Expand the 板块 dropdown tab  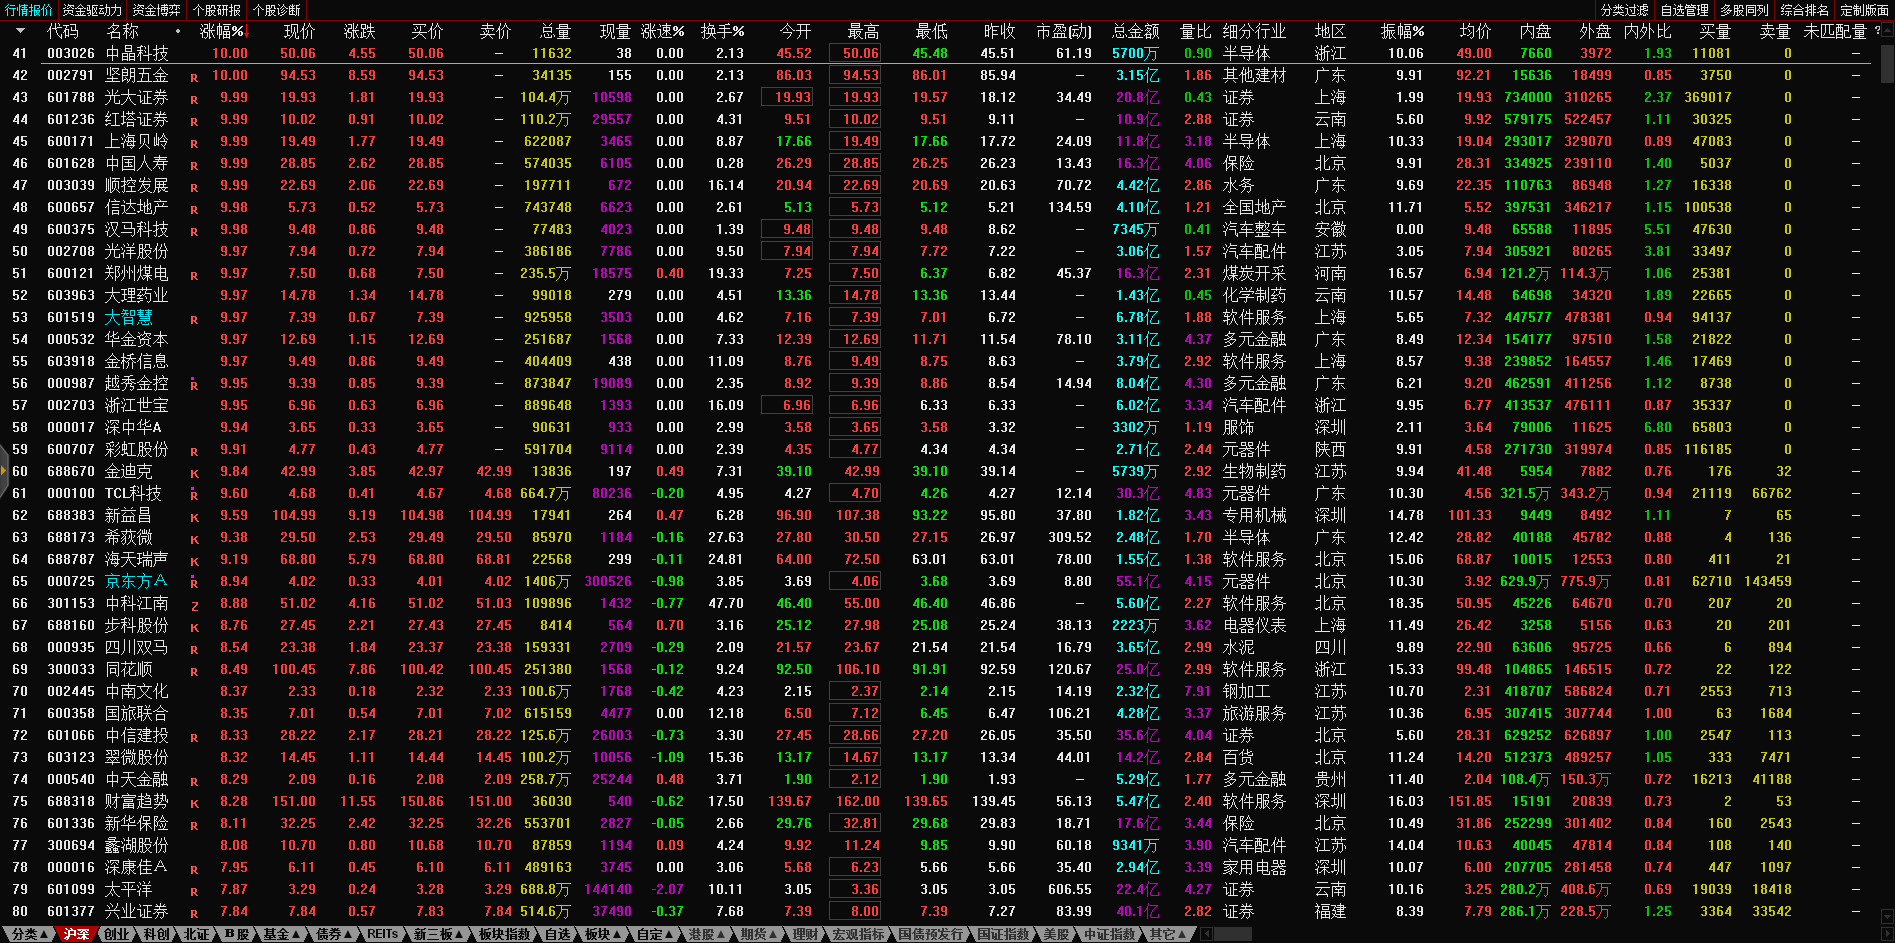pos(601,934)
